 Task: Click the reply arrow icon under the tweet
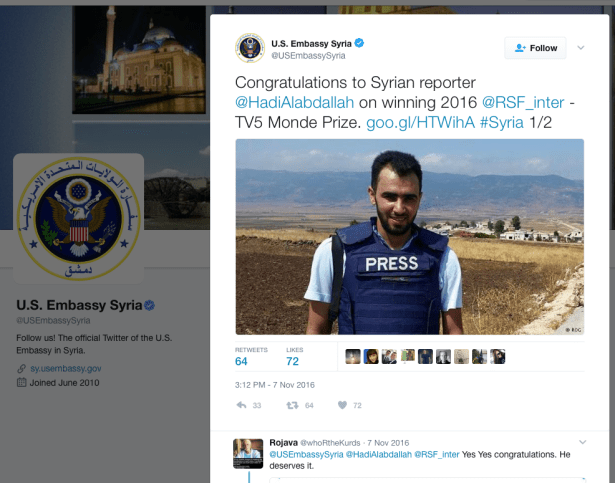pos(241,405)
